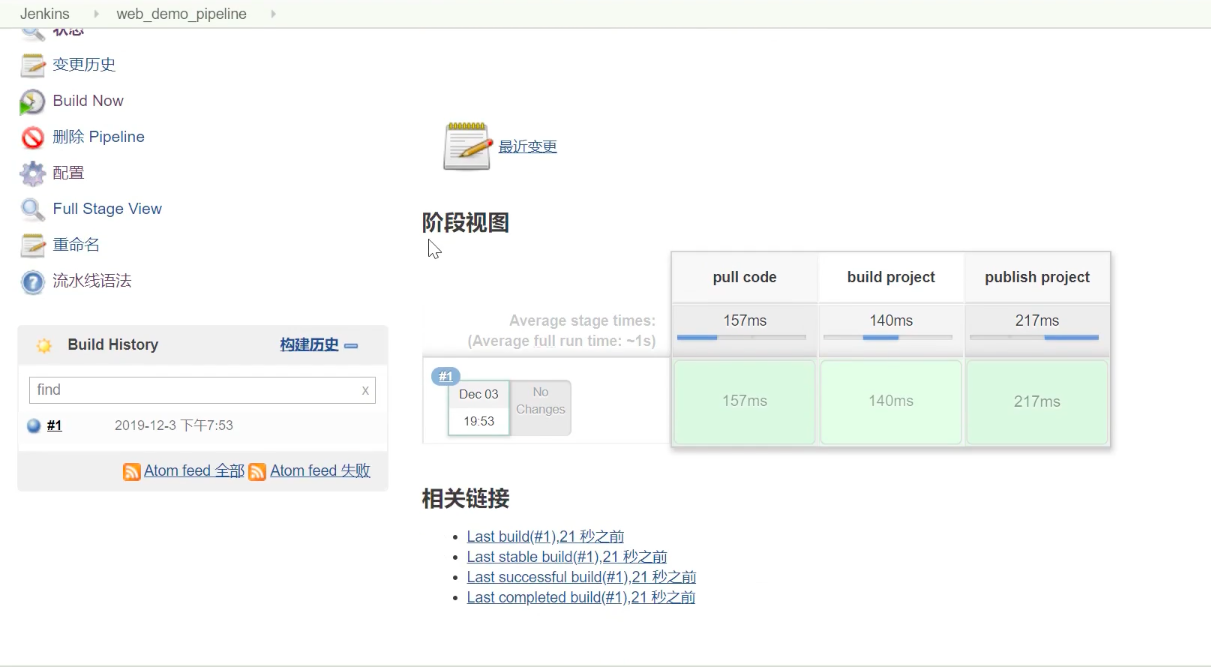Open web_demo_pipeline breadcrumb link
Image resolution: width=1211 pixels, height=667 pixels.
pyautogui.click(x=182, y=14)
